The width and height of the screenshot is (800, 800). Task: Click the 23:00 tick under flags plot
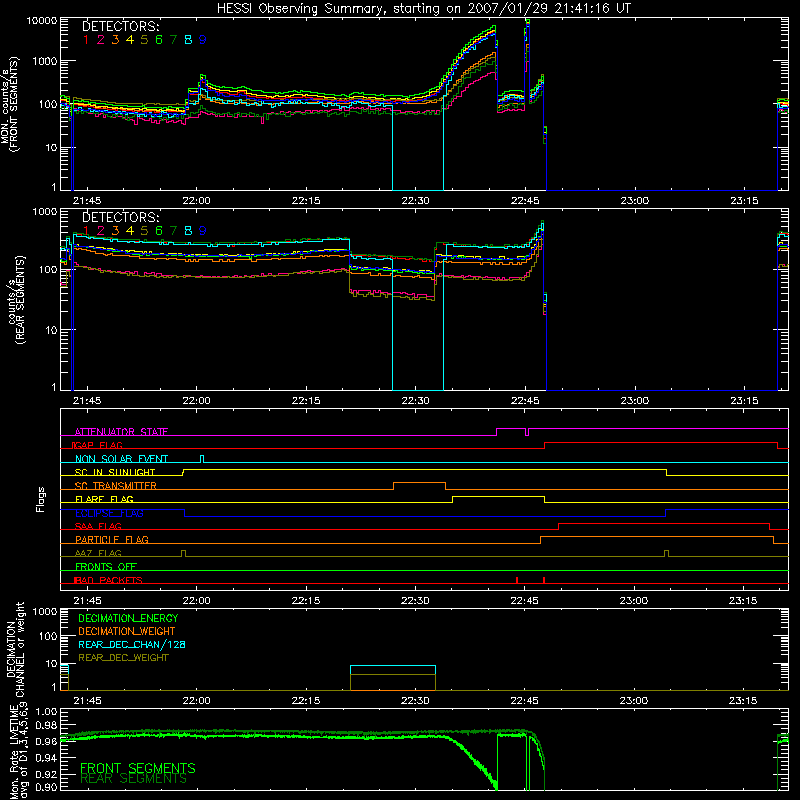point(634,601)
